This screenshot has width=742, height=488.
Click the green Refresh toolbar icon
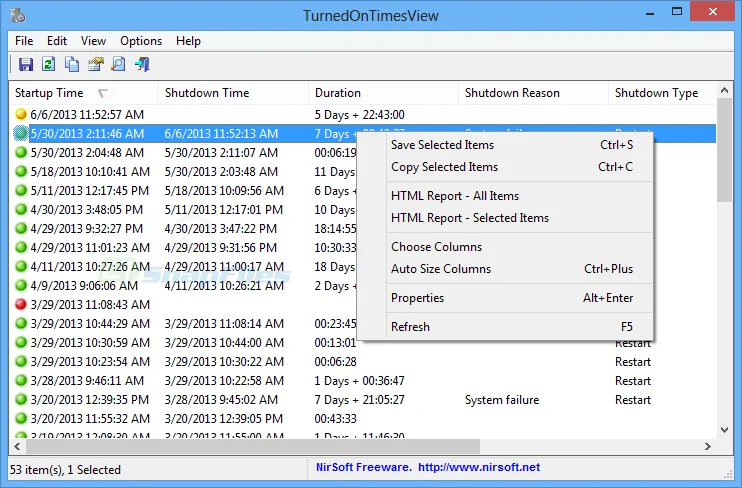[49, 65]
